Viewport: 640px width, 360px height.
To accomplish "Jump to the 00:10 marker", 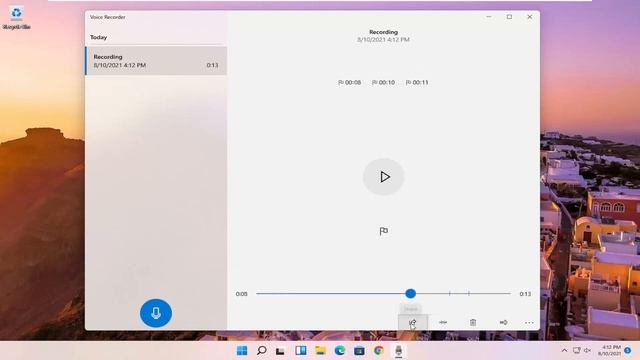I will click(383, 82).
